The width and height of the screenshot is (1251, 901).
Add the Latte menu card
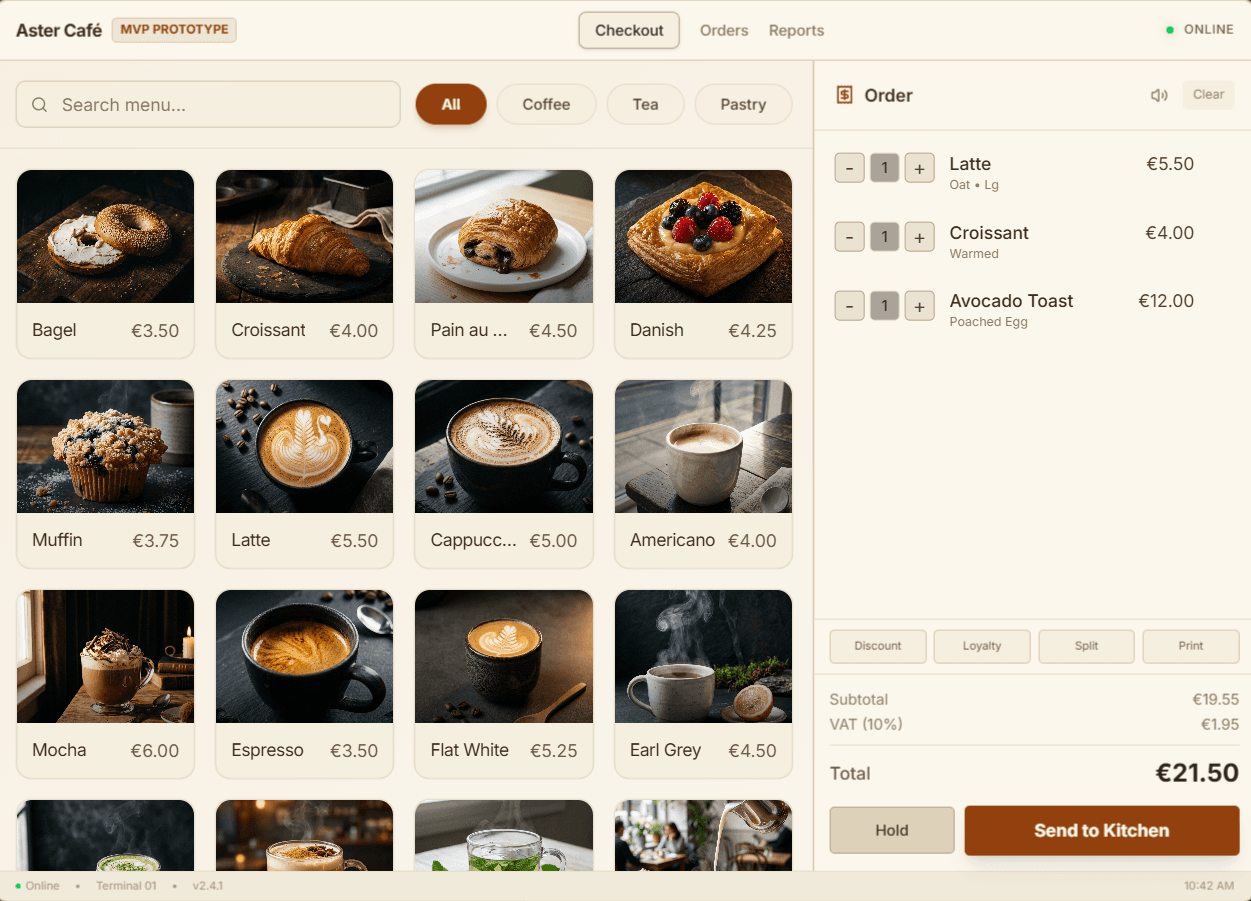click(x=304, y=474)
